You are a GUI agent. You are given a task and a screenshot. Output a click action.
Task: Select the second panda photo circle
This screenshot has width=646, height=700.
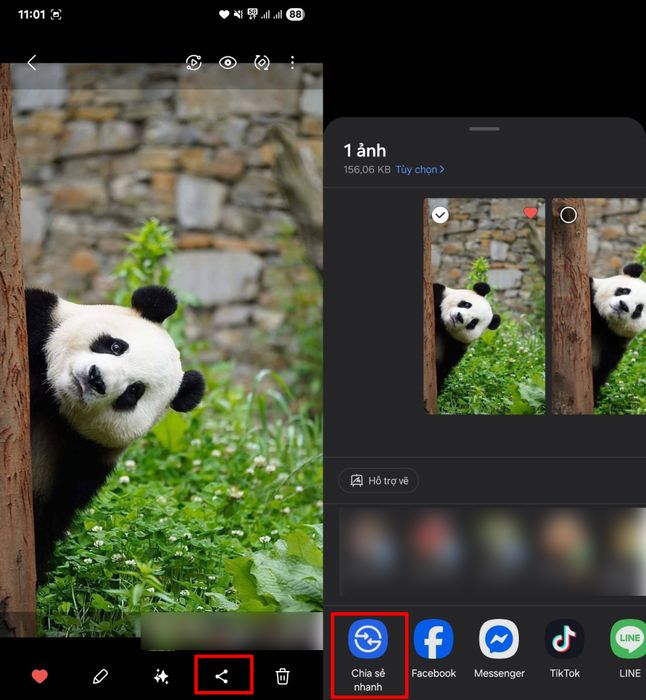tap(568, 215)
